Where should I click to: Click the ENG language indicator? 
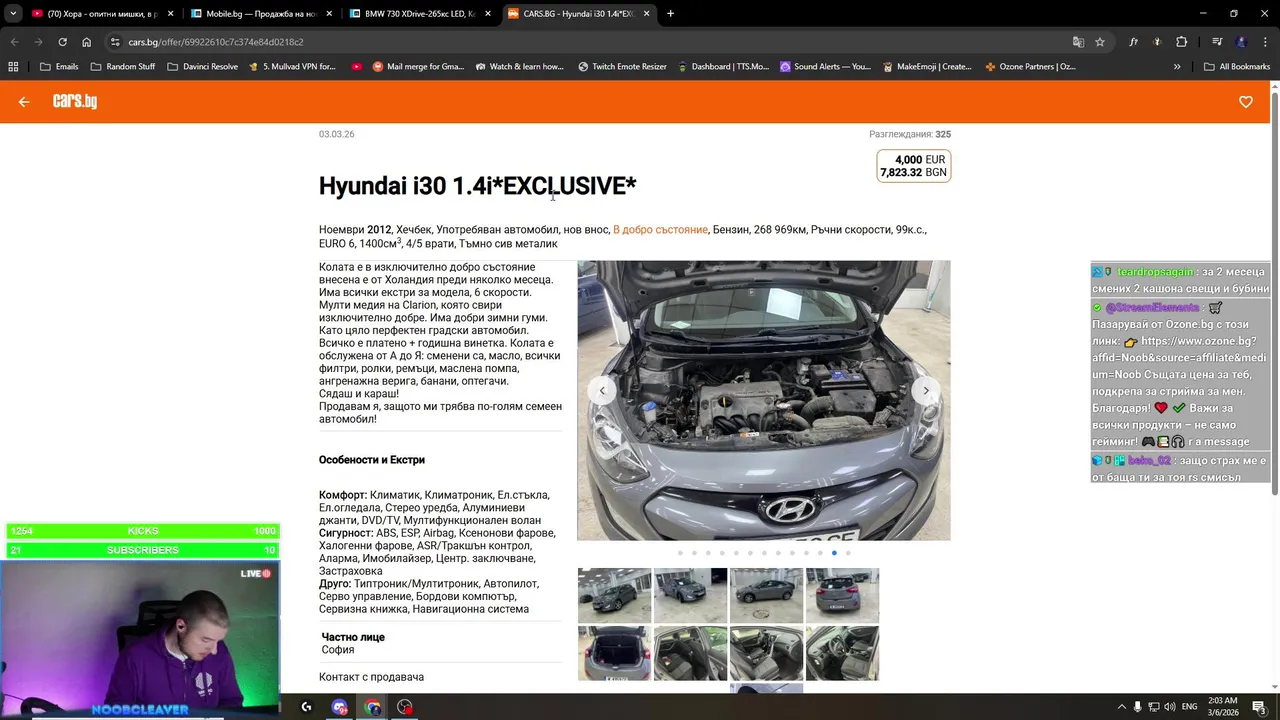[x=1190, y=707]
